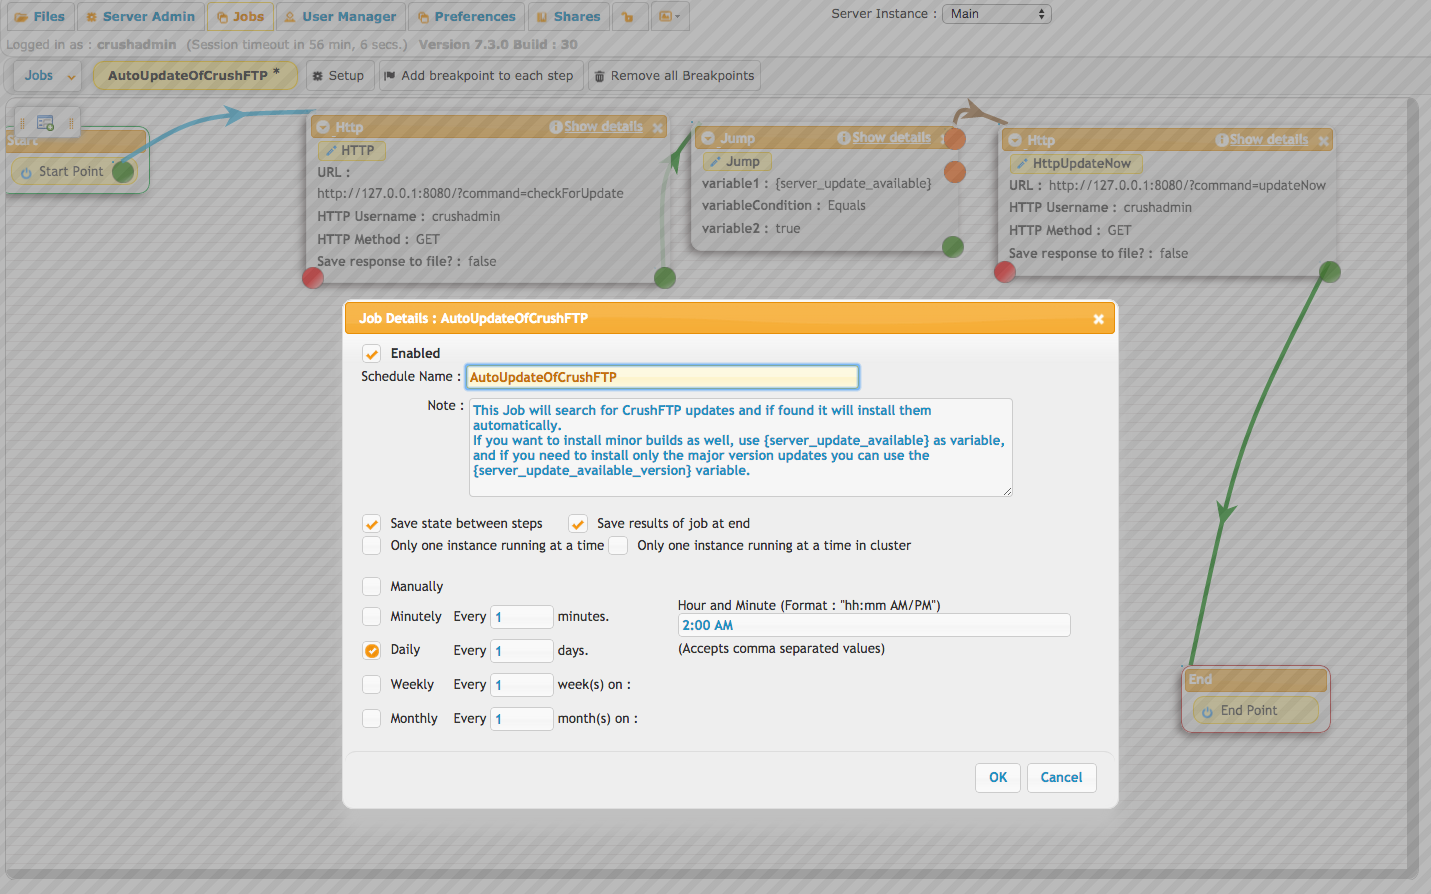Show details of first Http step

[x=603, y=127]
